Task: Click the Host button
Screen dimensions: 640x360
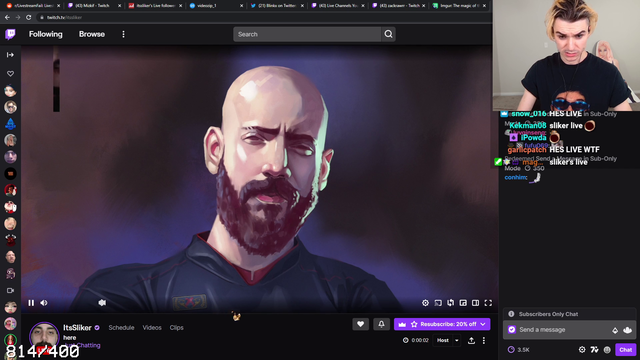Action: point(443,340)
